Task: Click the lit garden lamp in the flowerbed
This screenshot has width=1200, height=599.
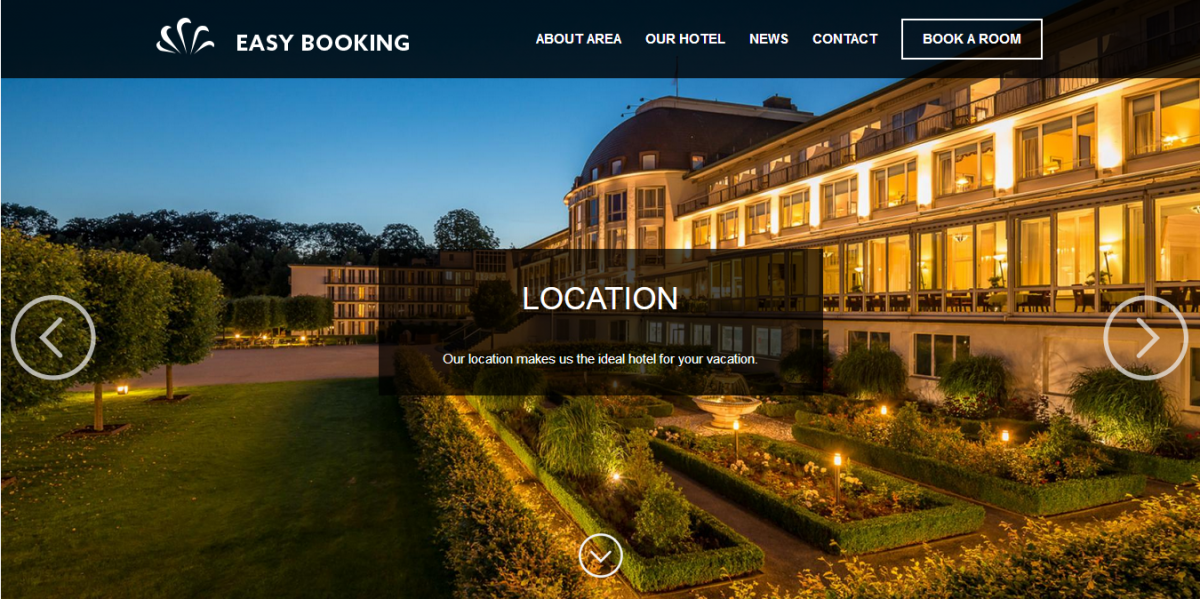Action: (838, 476)
